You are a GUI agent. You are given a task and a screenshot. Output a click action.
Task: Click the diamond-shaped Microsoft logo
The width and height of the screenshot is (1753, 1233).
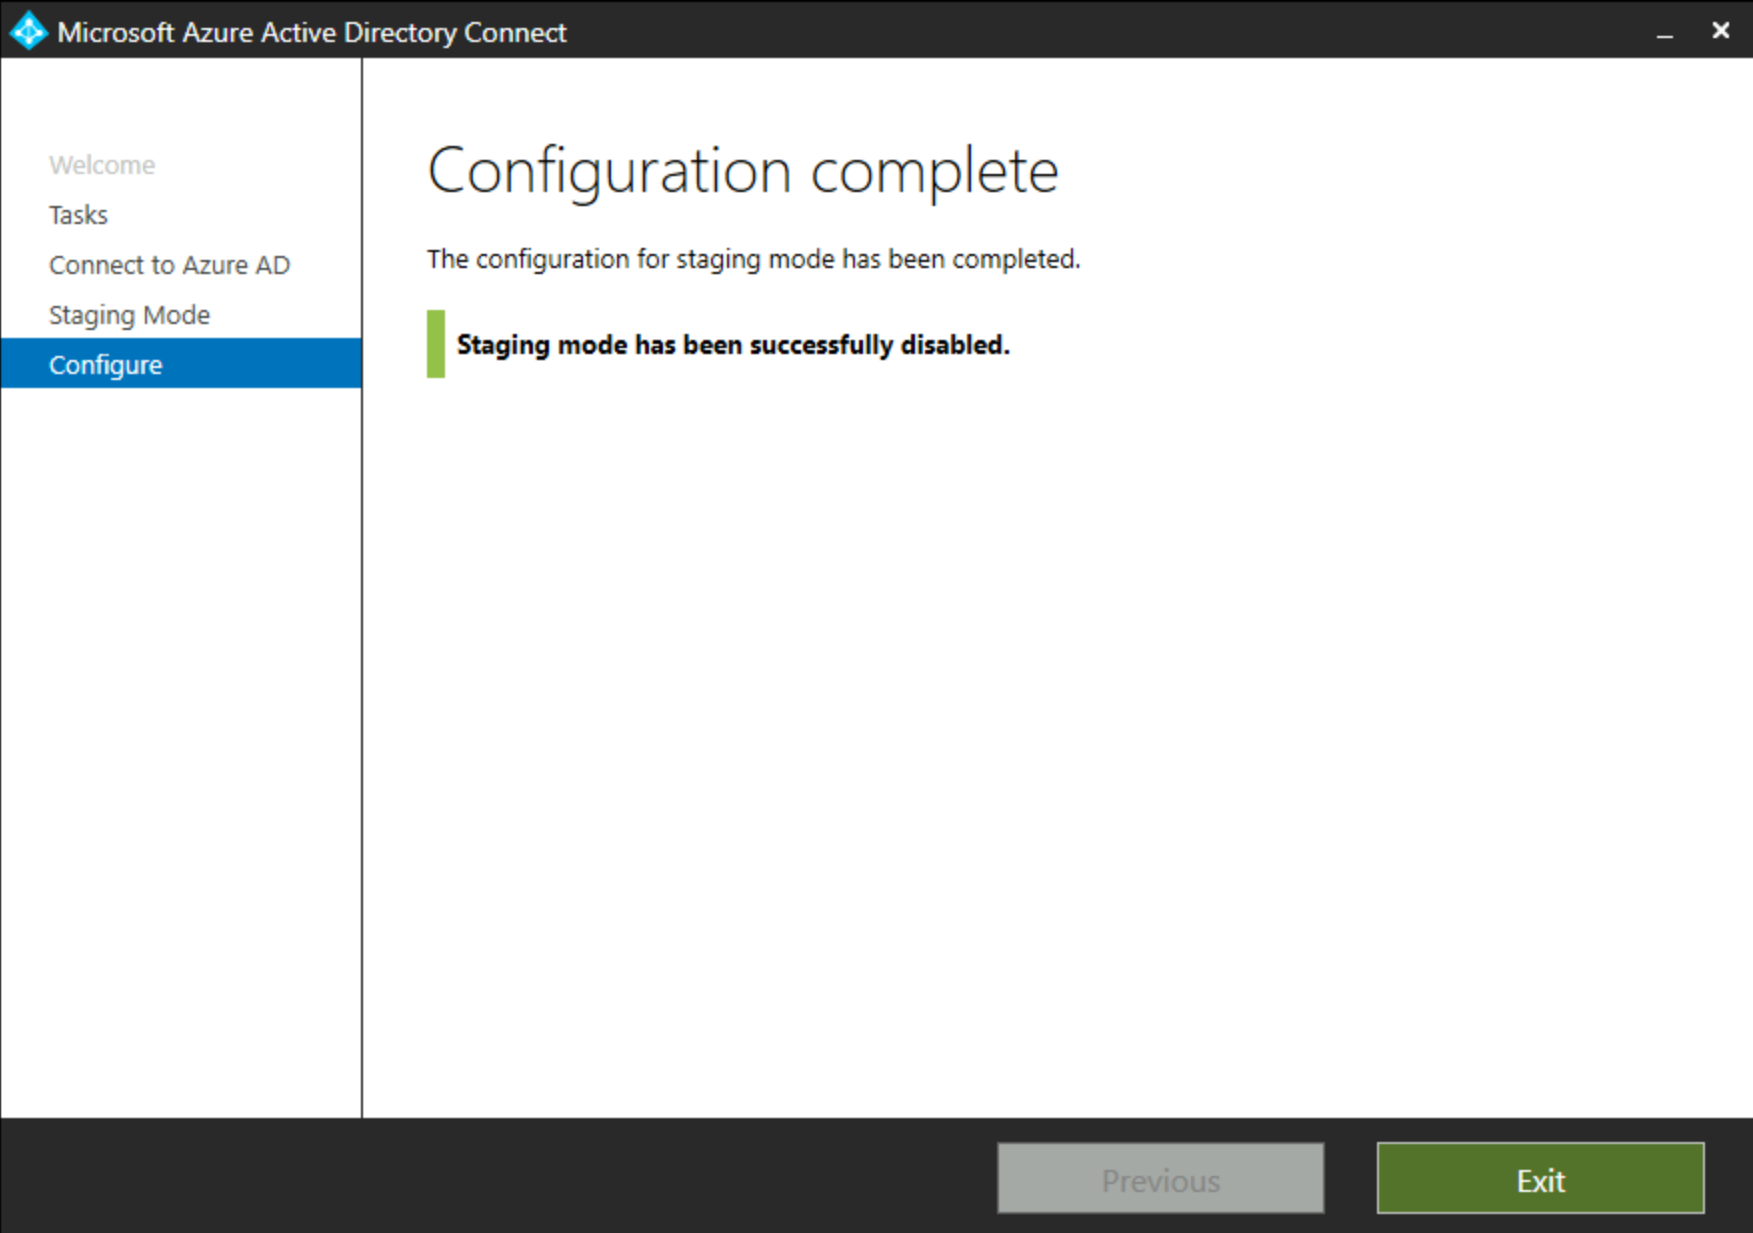click(x=27, y=31)
